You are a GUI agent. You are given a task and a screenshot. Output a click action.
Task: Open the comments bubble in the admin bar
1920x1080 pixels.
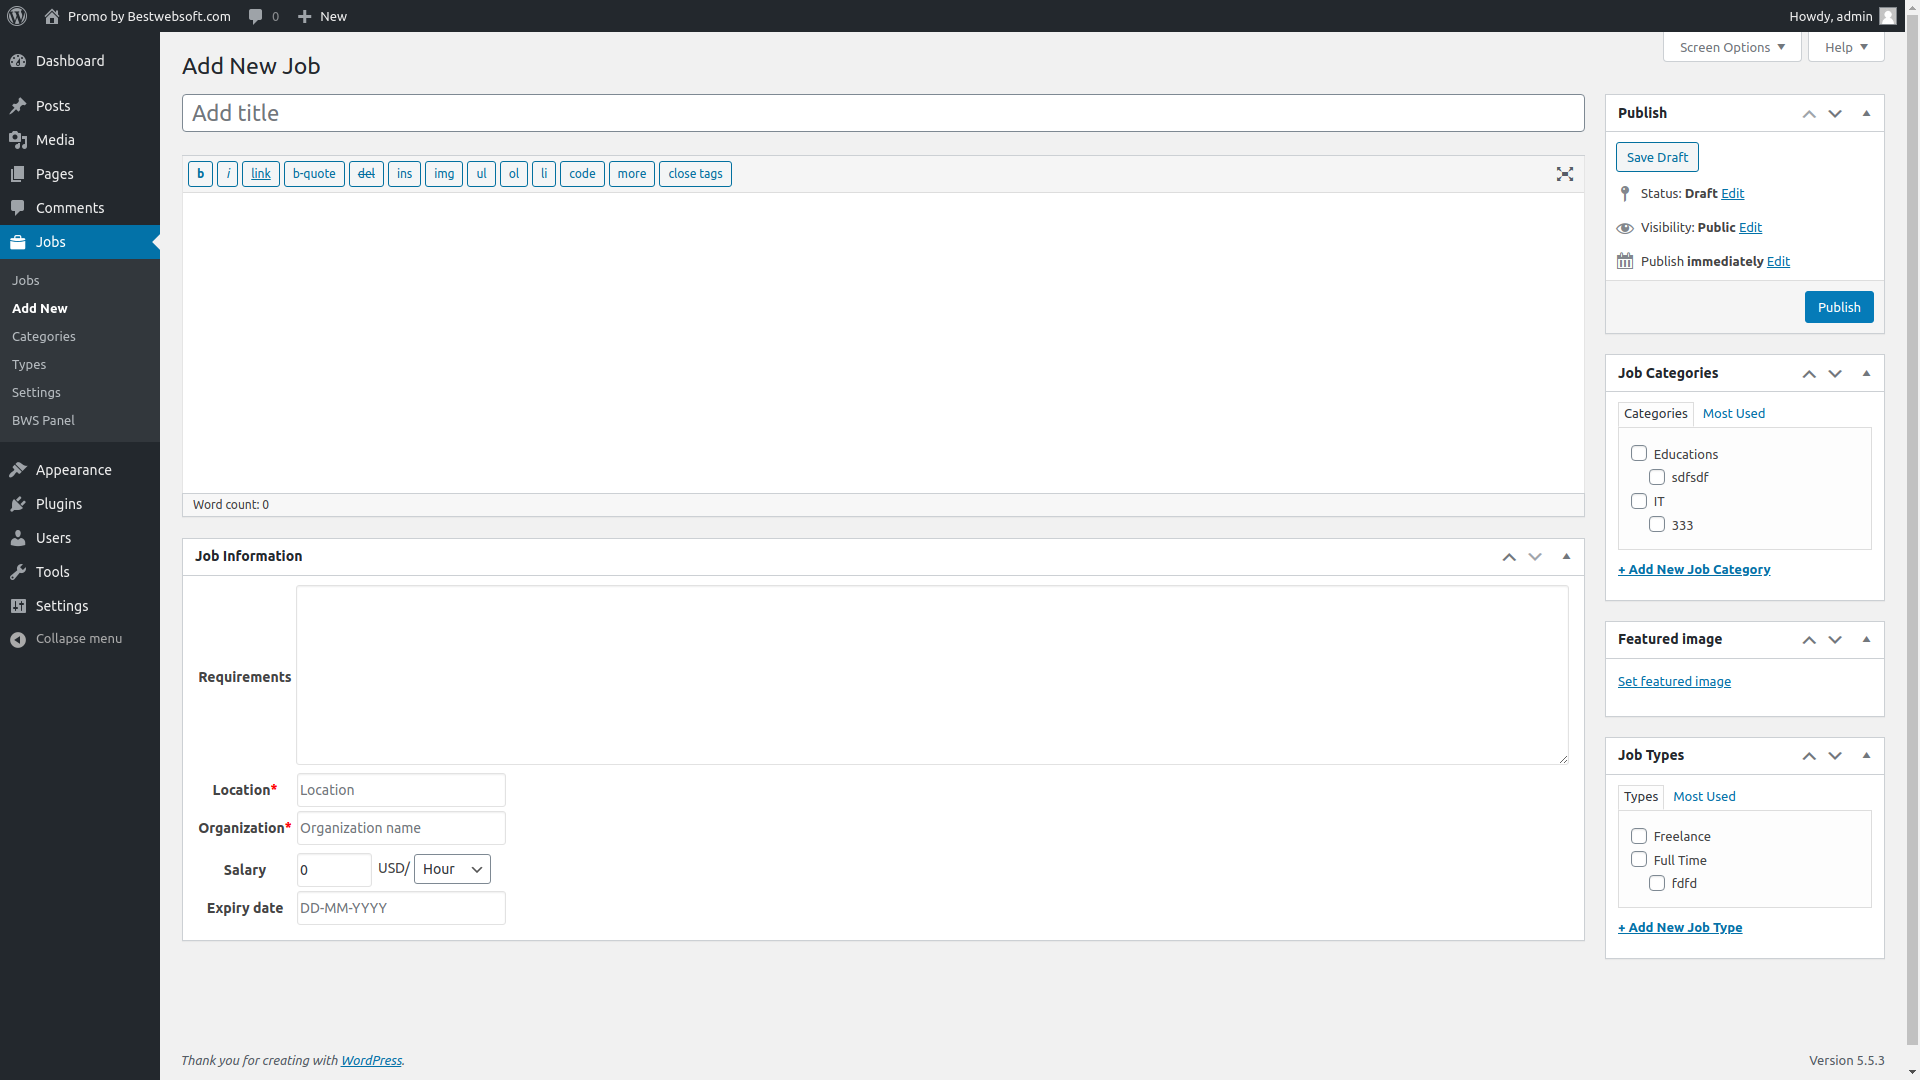(257, 16)
